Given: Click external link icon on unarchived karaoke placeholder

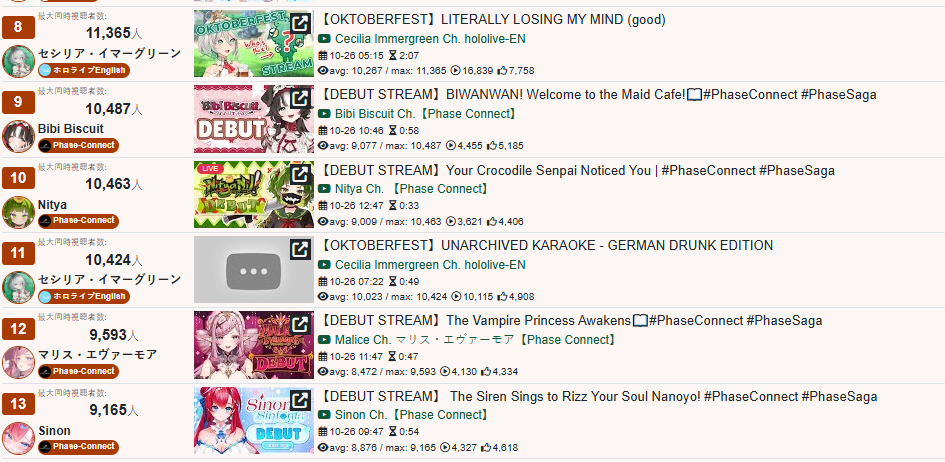Looking at the screenshot, I should (x=300, y=249).
